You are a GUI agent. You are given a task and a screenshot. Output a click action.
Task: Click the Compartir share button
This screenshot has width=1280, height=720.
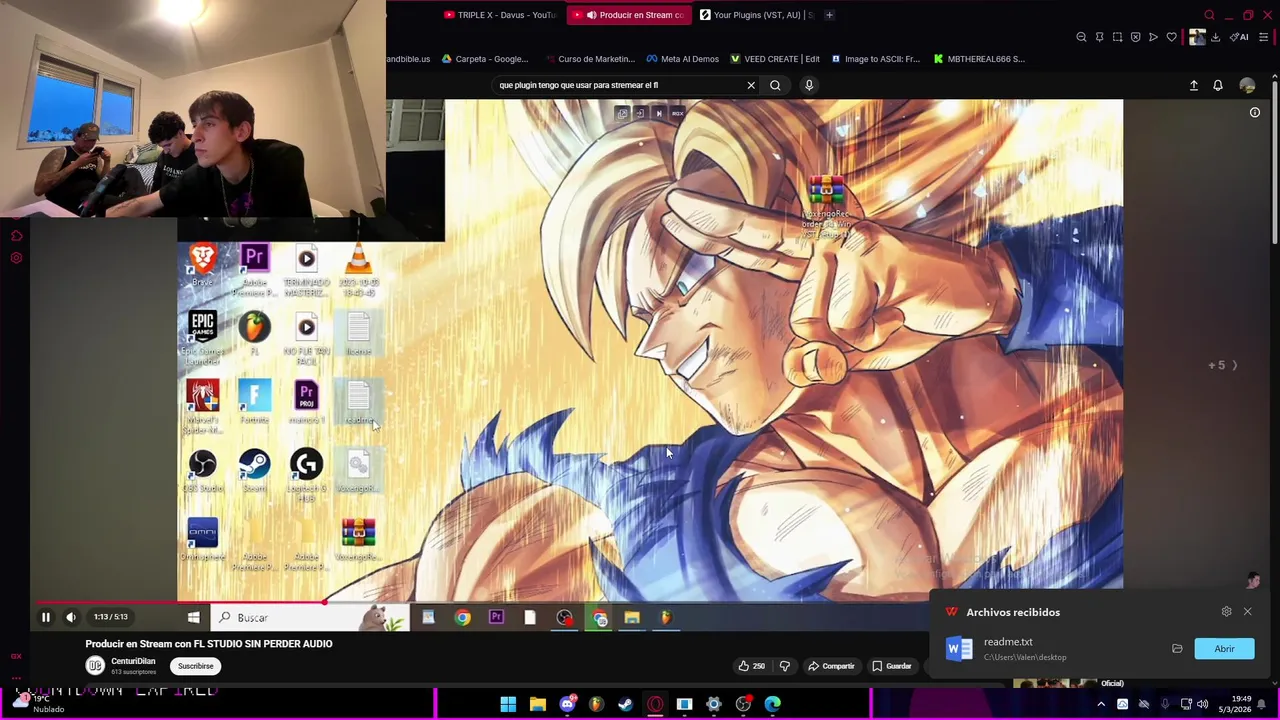pos(831,666)
